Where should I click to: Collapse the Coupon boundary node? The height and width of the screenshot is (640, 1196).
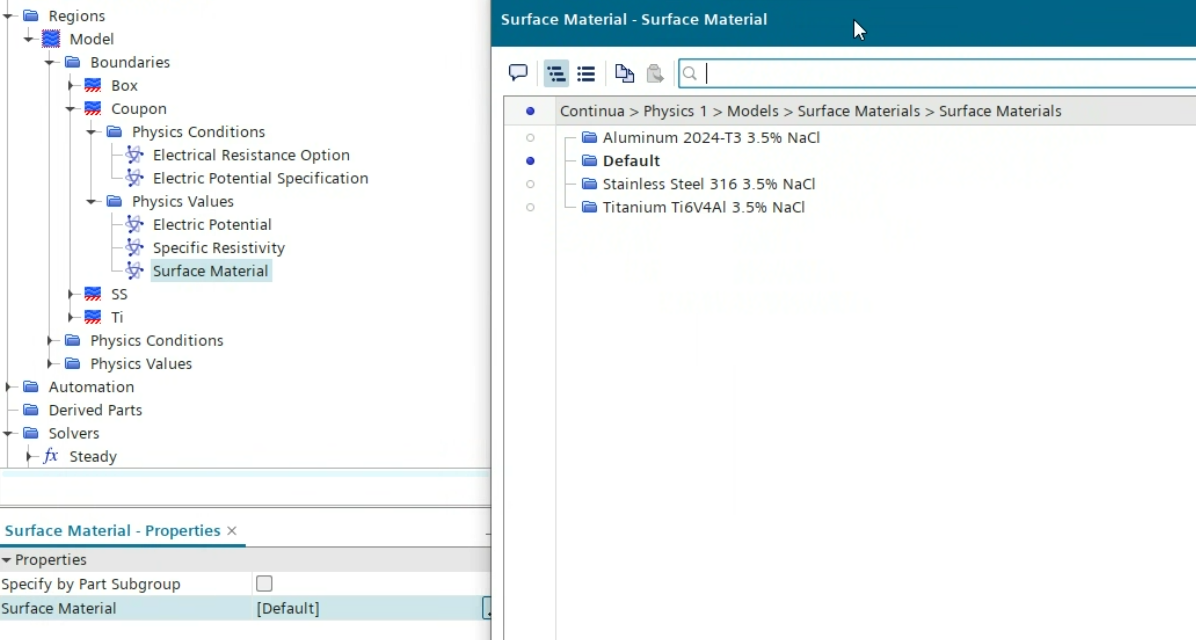coord(71,108)
